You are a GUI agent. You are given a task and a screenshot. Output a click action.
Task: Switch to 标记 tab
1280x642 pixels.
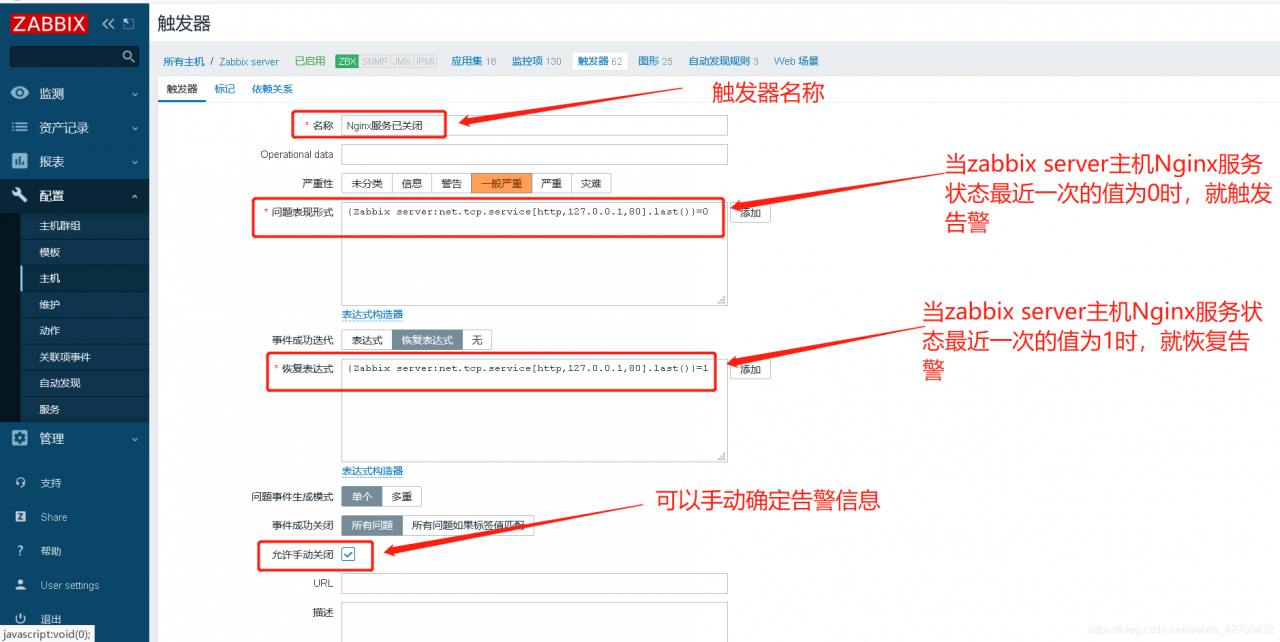225,89
